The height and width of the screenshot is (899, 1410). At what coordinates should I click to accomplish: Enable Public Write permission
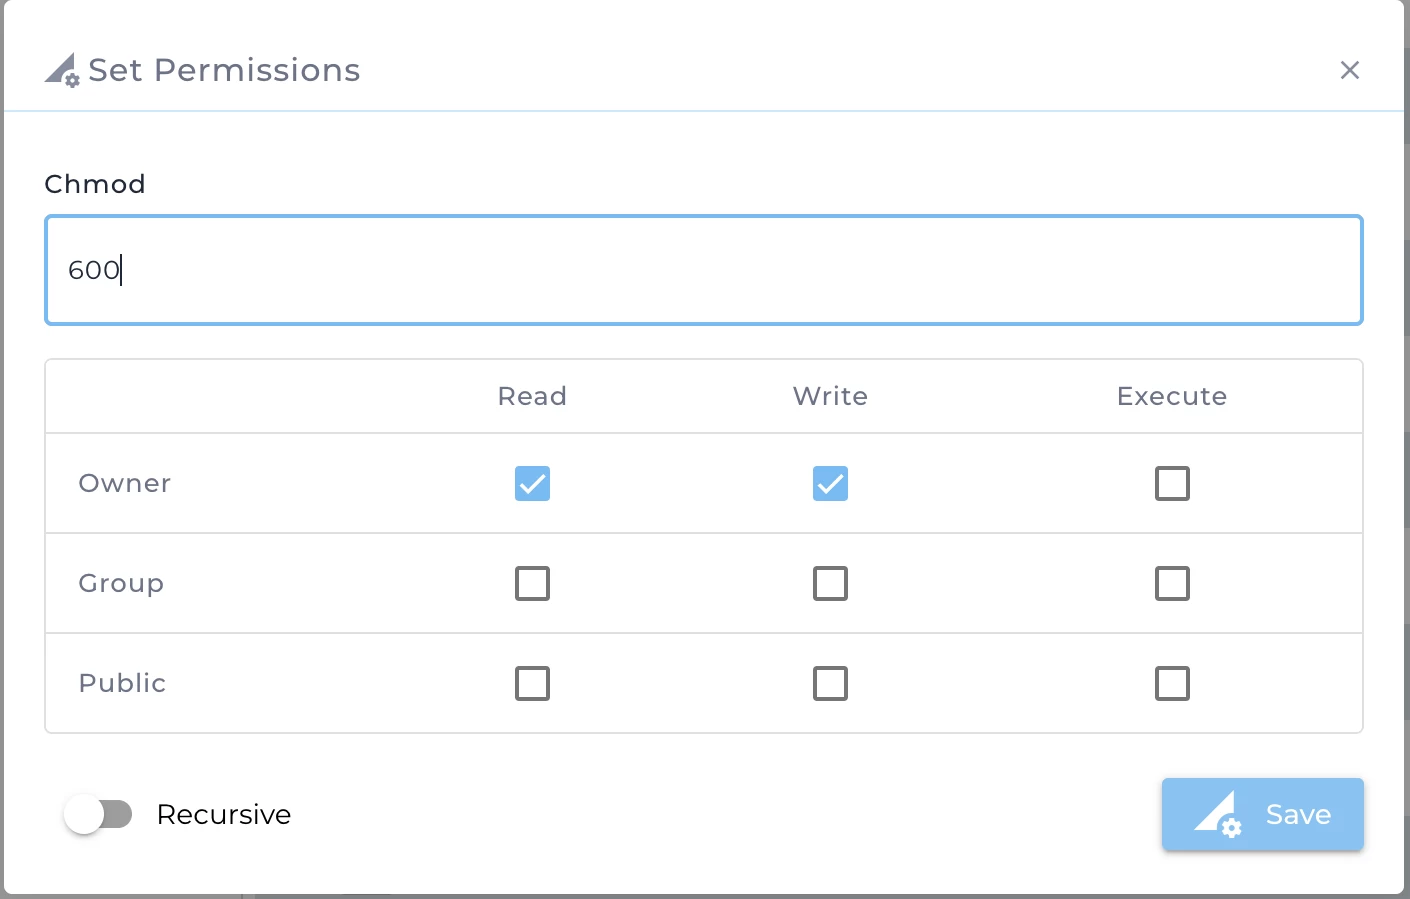pyautogui.click(x=830, y=684)
